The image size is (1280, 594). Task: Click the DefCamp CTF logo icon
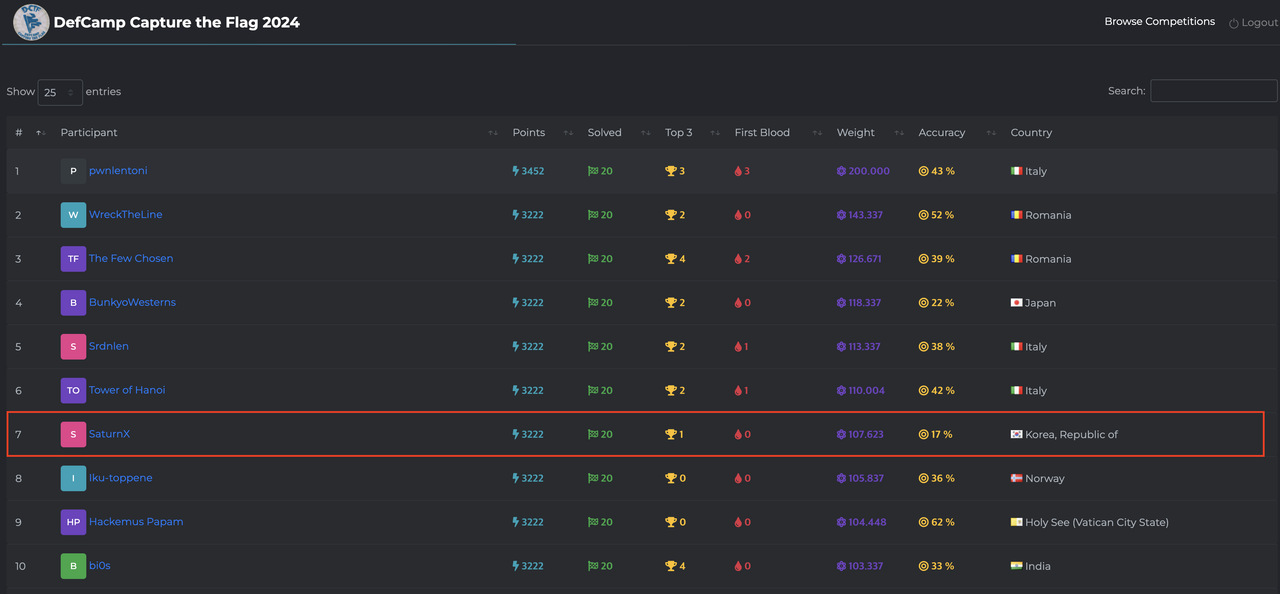point(31,22)
